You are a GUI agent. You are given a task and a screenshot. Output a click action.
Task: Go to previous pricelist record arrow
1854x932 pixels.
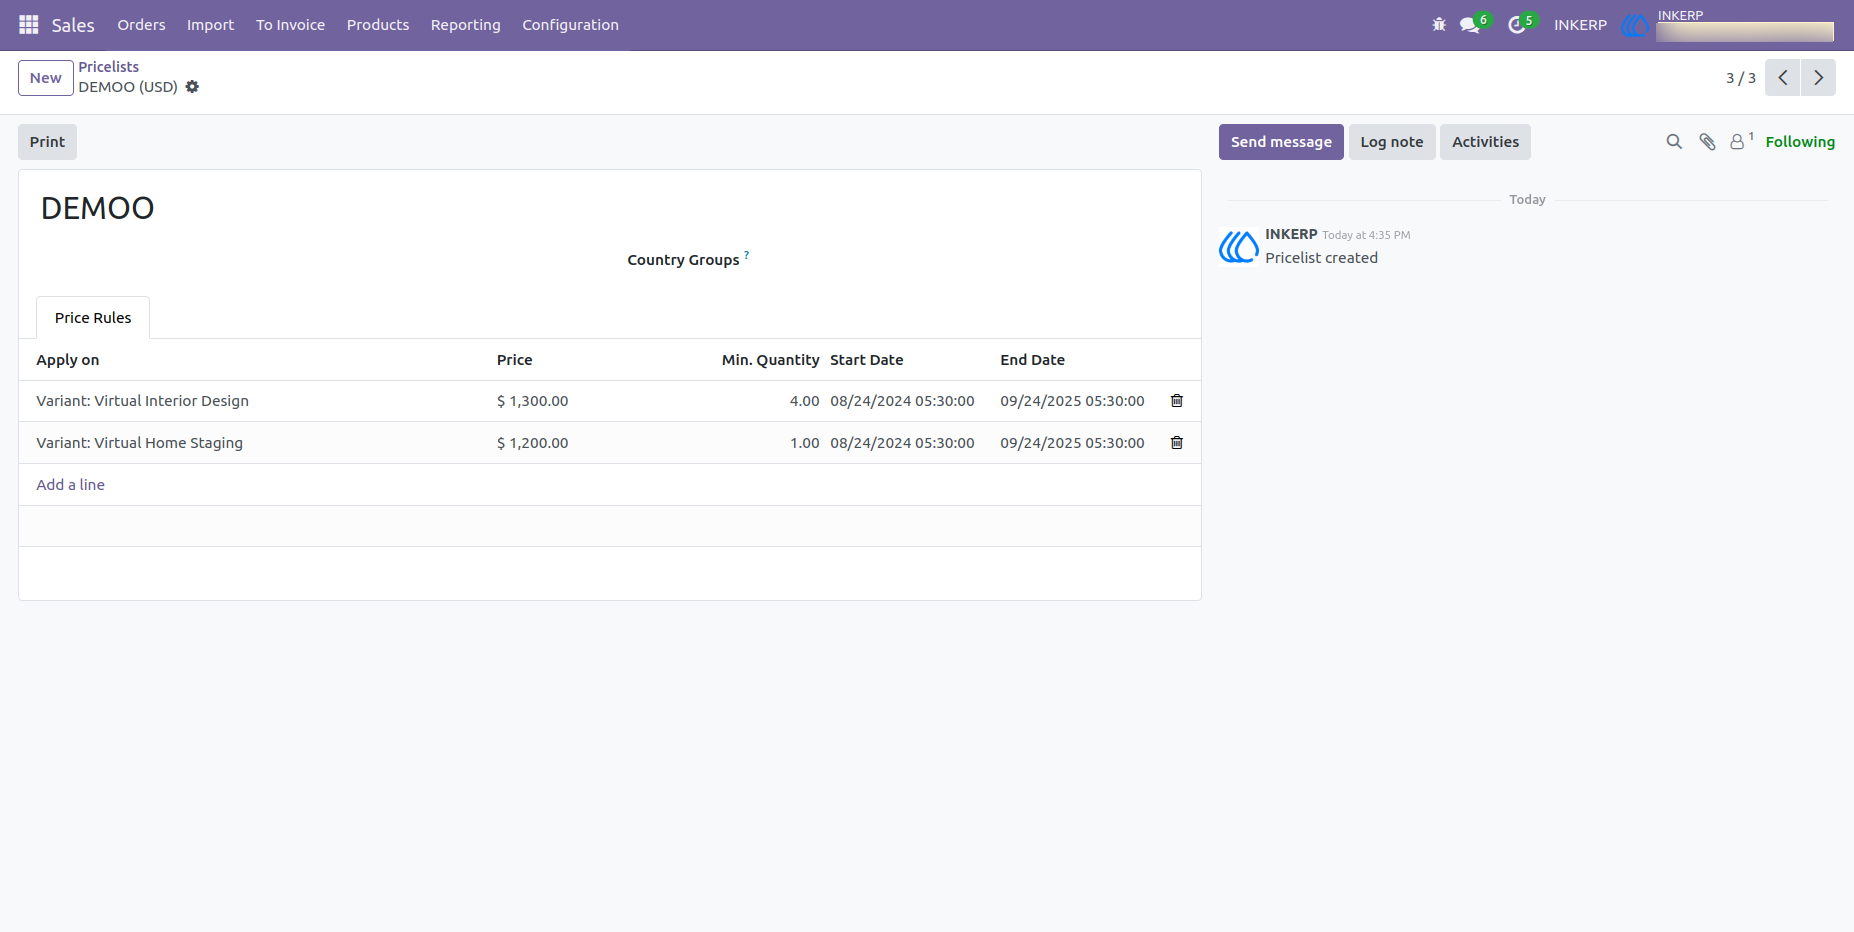coord(1783,78)
